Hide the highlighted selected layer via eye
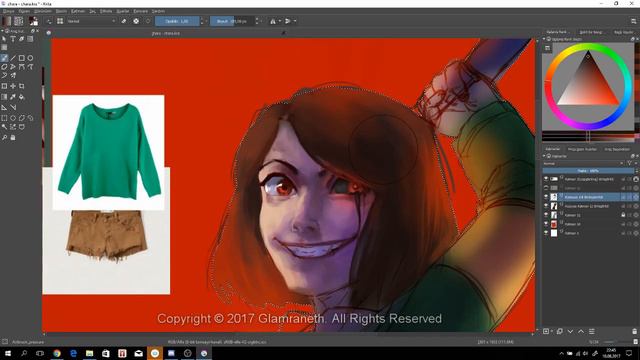Image resolution: width=640 pixels, height=360 pixels. click(546, 197)
